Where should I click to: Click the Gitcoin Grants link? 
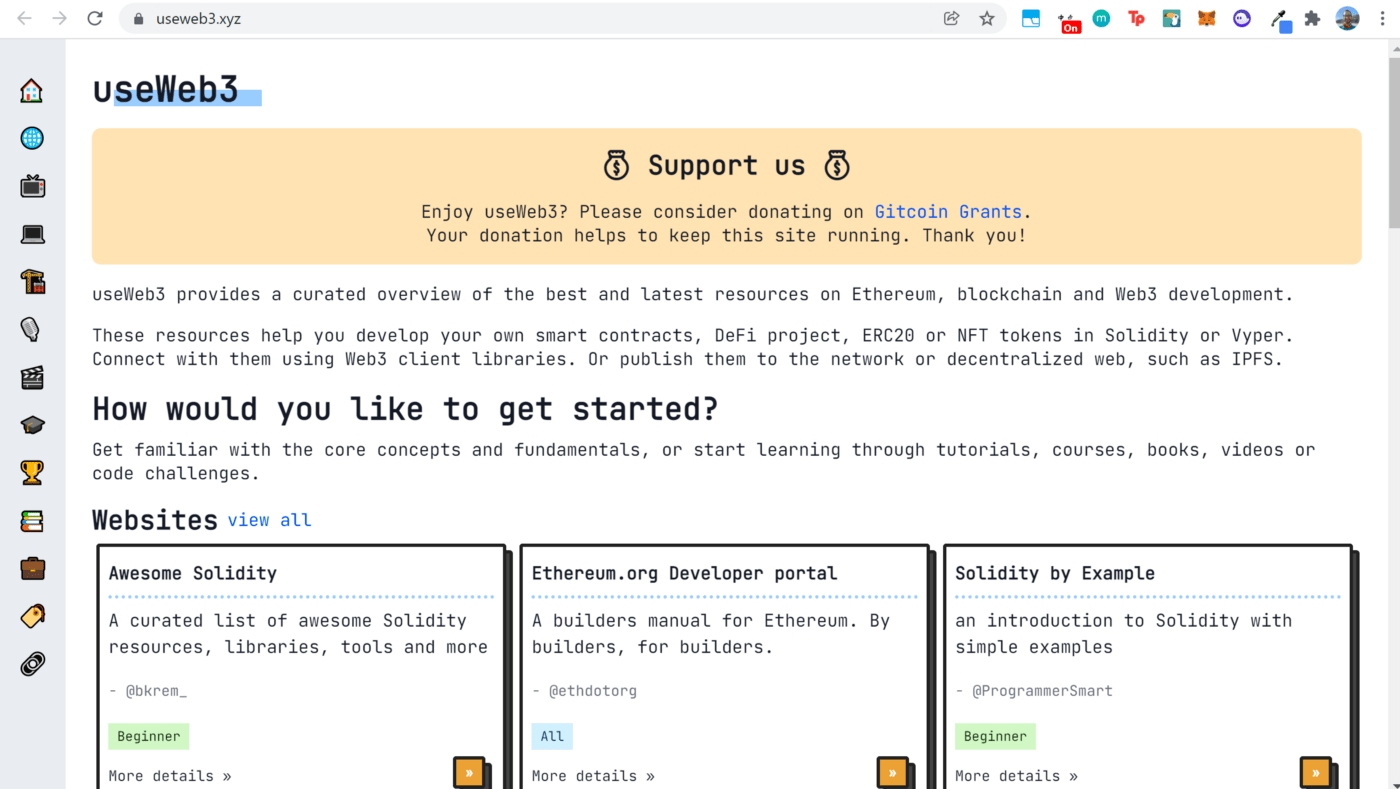[x=948, y=212]
